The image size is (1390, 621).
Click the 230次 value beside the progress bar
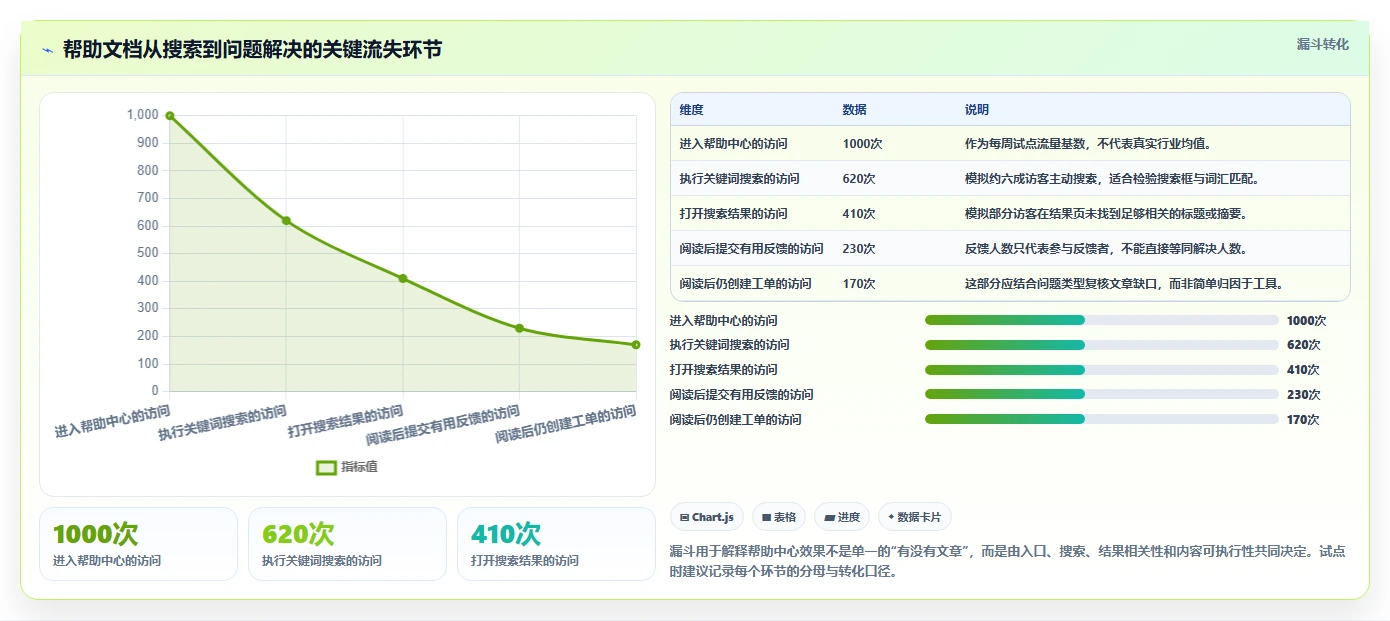[1303, 395]
